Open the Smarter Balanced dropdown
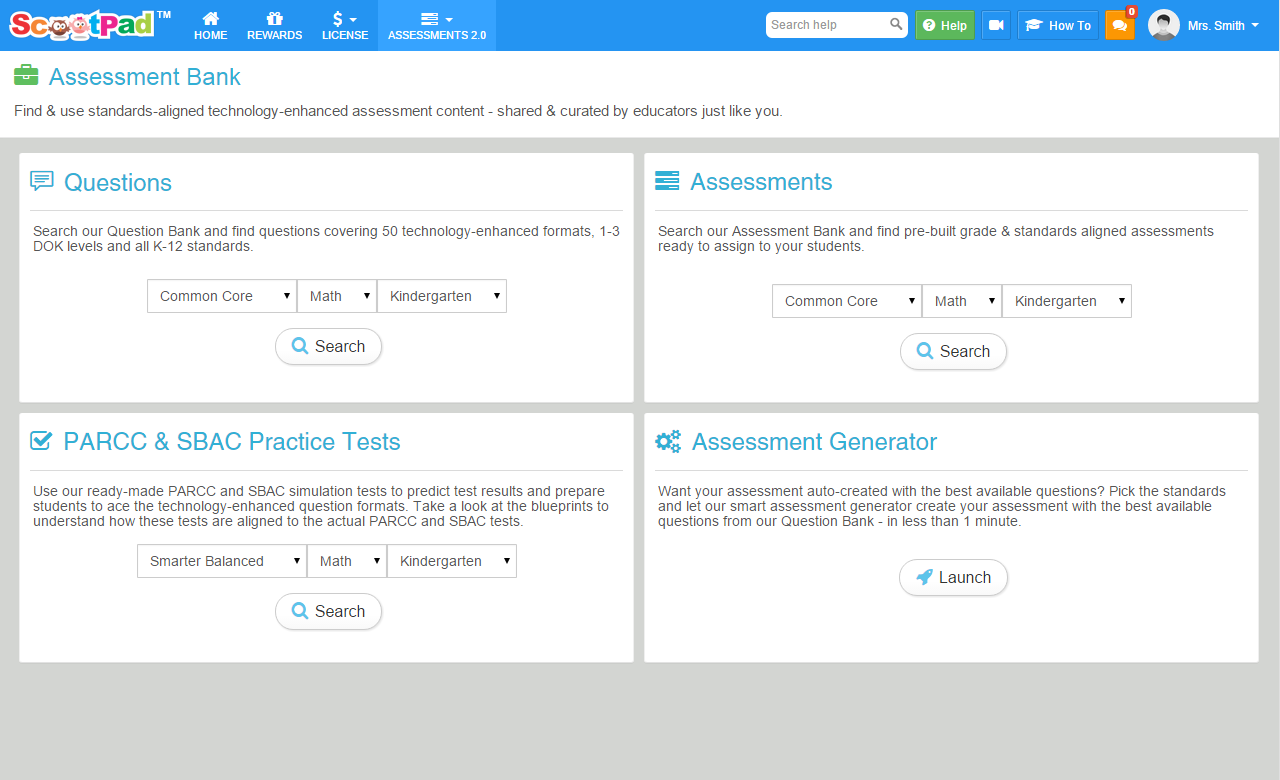This screenshot has width=1280, height=780. [x=221, y=560]
